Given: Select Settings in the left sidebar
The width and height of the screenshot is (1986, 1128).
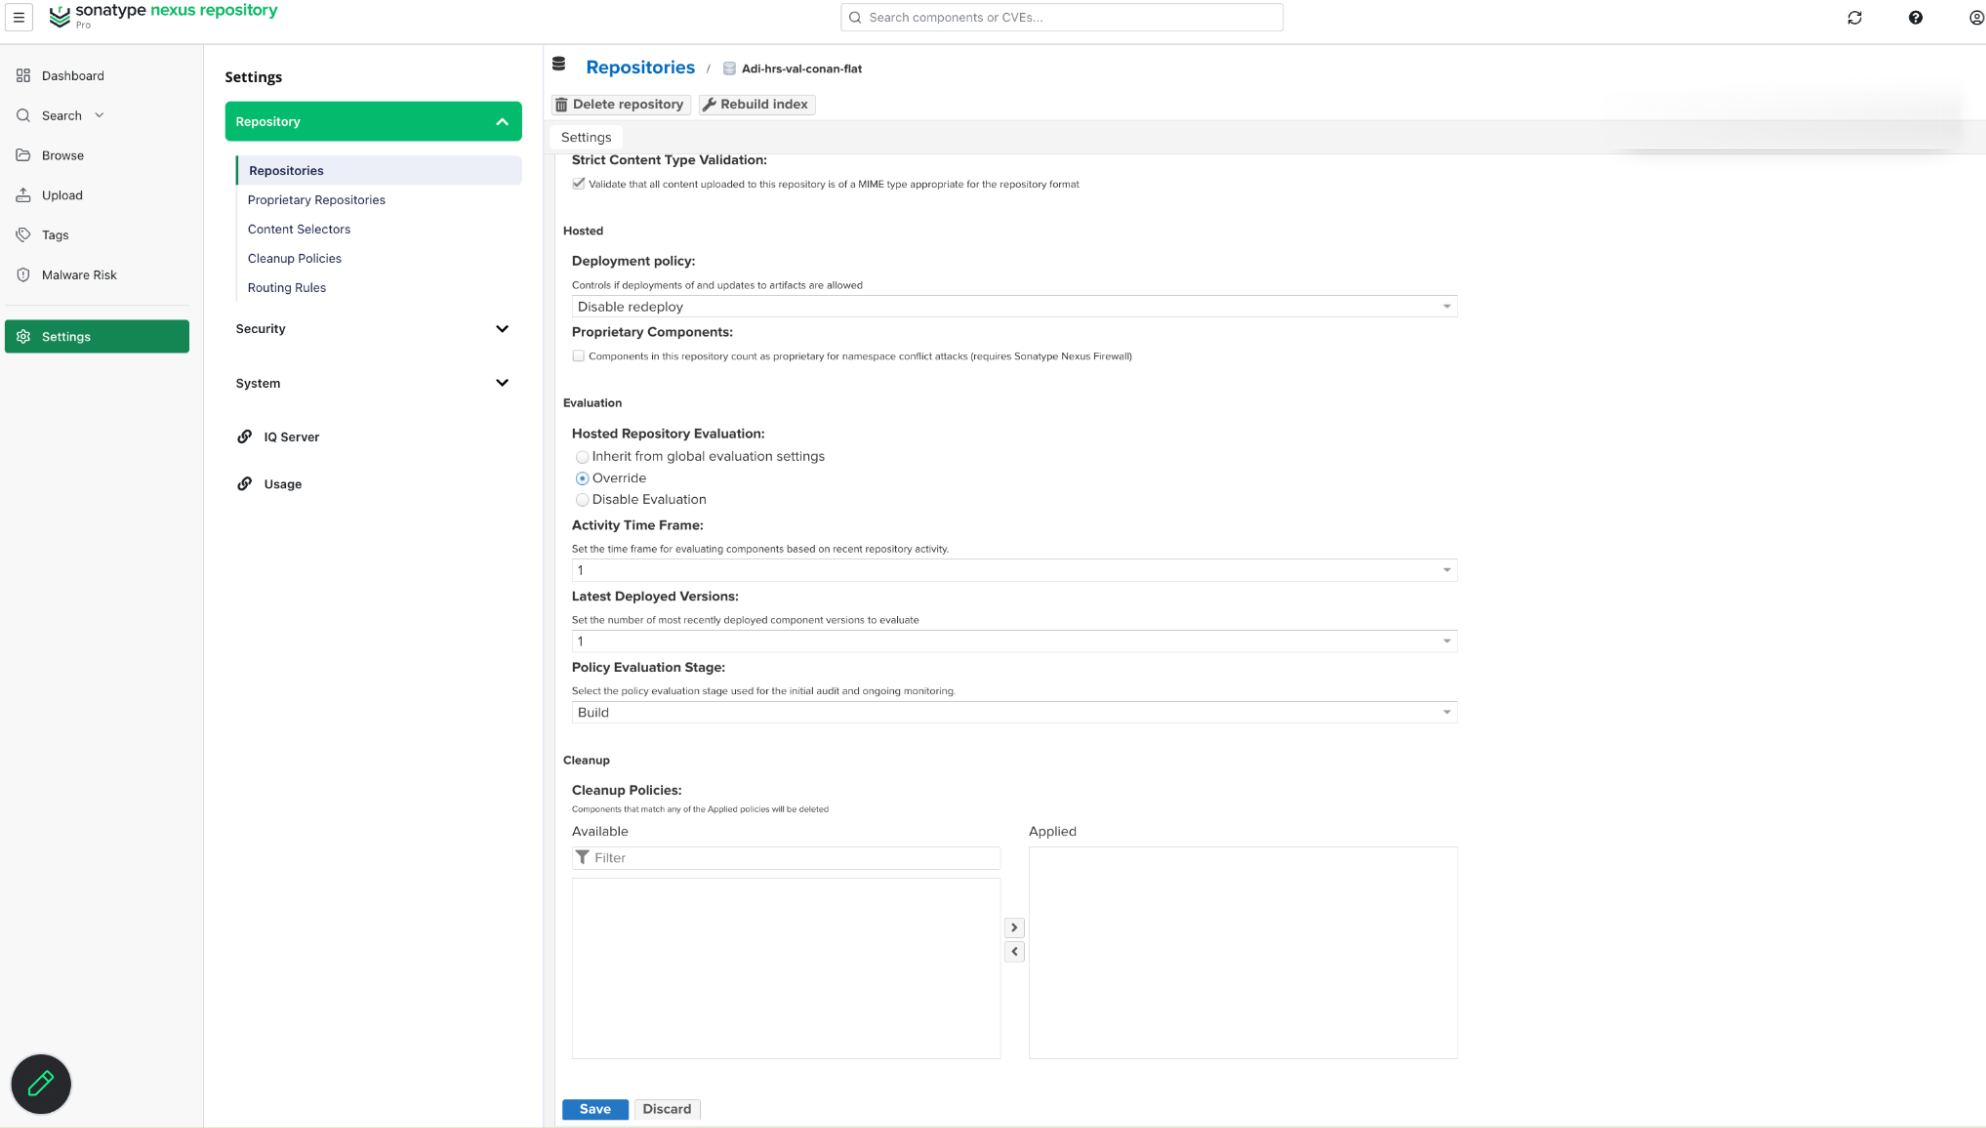Looking at the screenshot, I should [x=97, y=337].
